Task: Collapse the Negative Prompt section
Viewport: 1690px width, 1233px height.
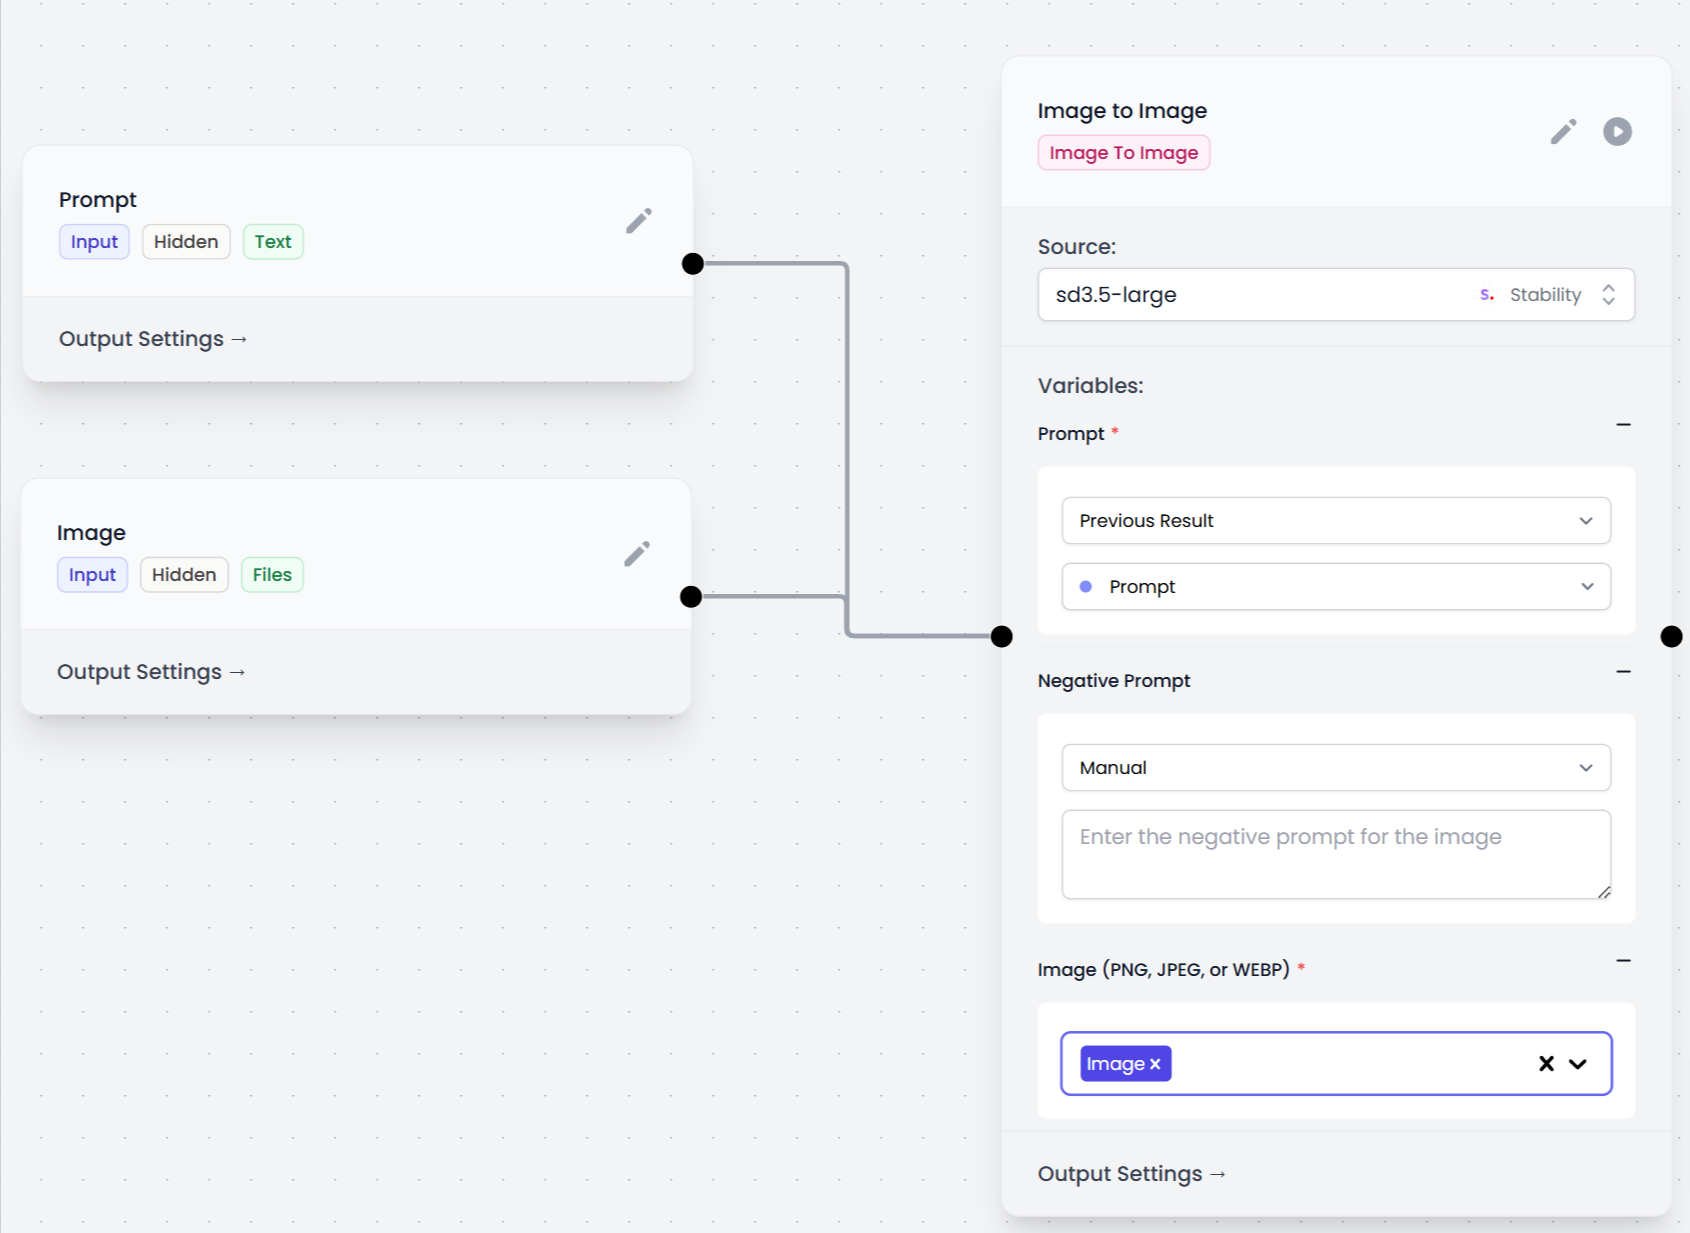Action: point(1623,672)
